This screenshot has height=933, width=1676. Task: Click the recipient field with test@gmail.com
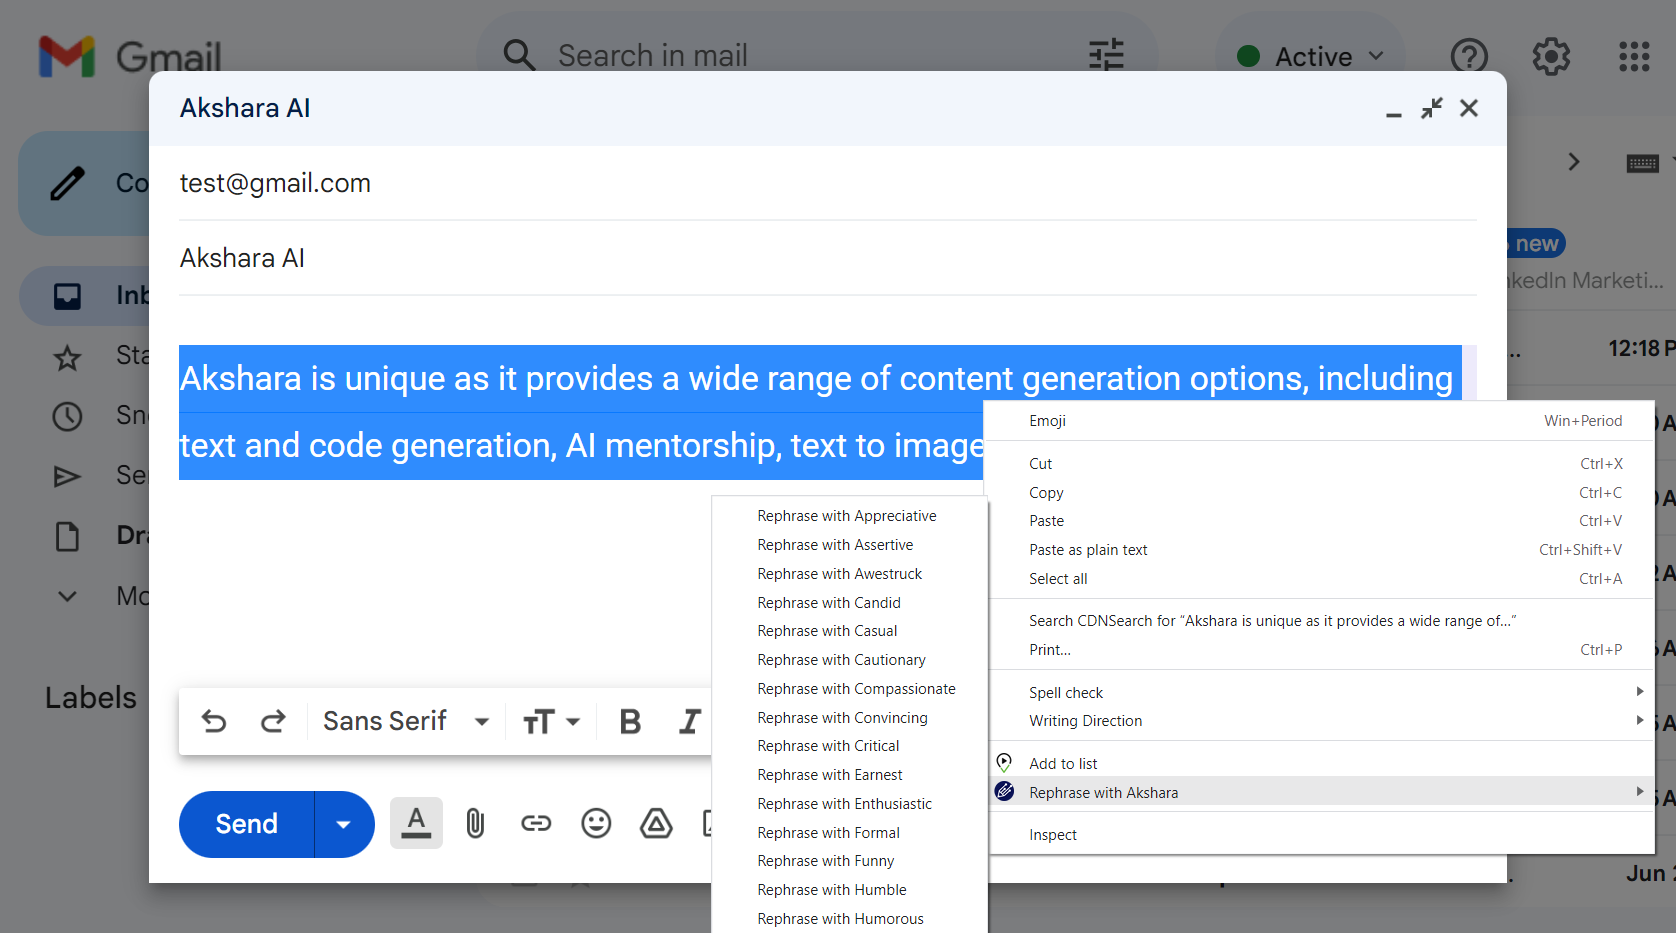[275, 183]
